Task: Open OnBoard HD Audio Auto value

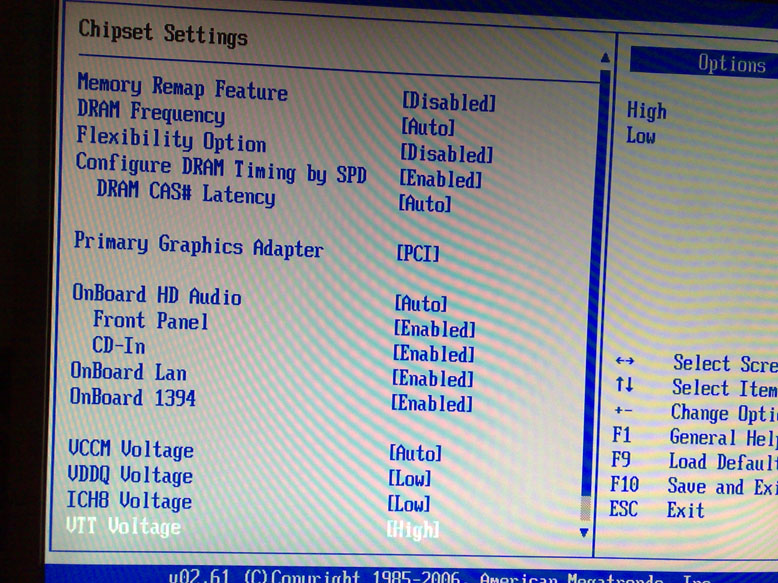Action: click(421, 303)
